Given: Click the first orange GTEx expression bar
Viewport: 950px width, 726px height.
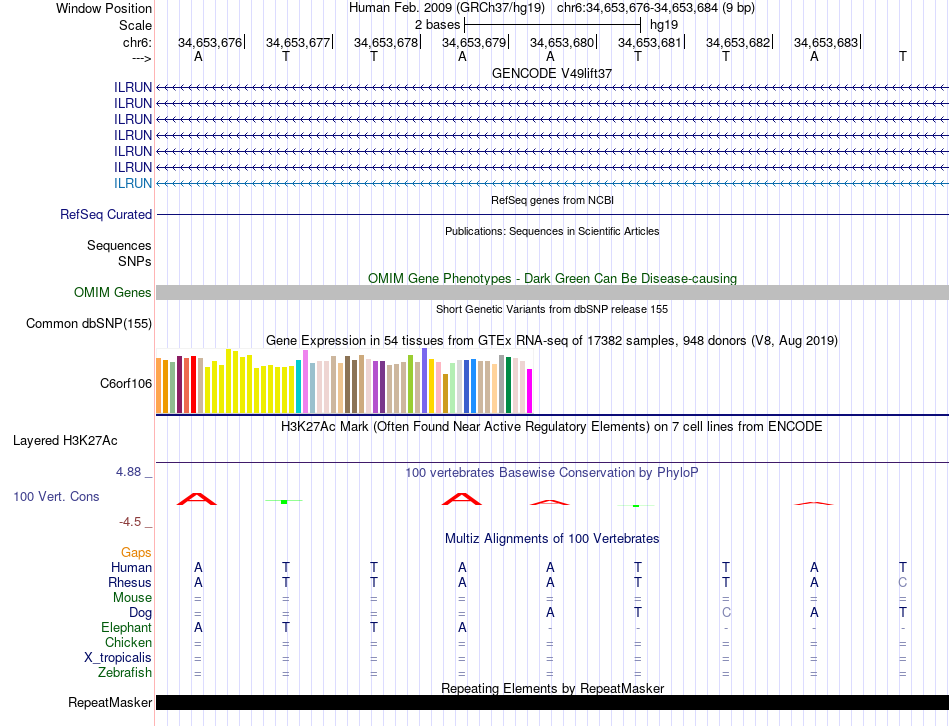Looking at the screenshot, I should tap(159, 385).
